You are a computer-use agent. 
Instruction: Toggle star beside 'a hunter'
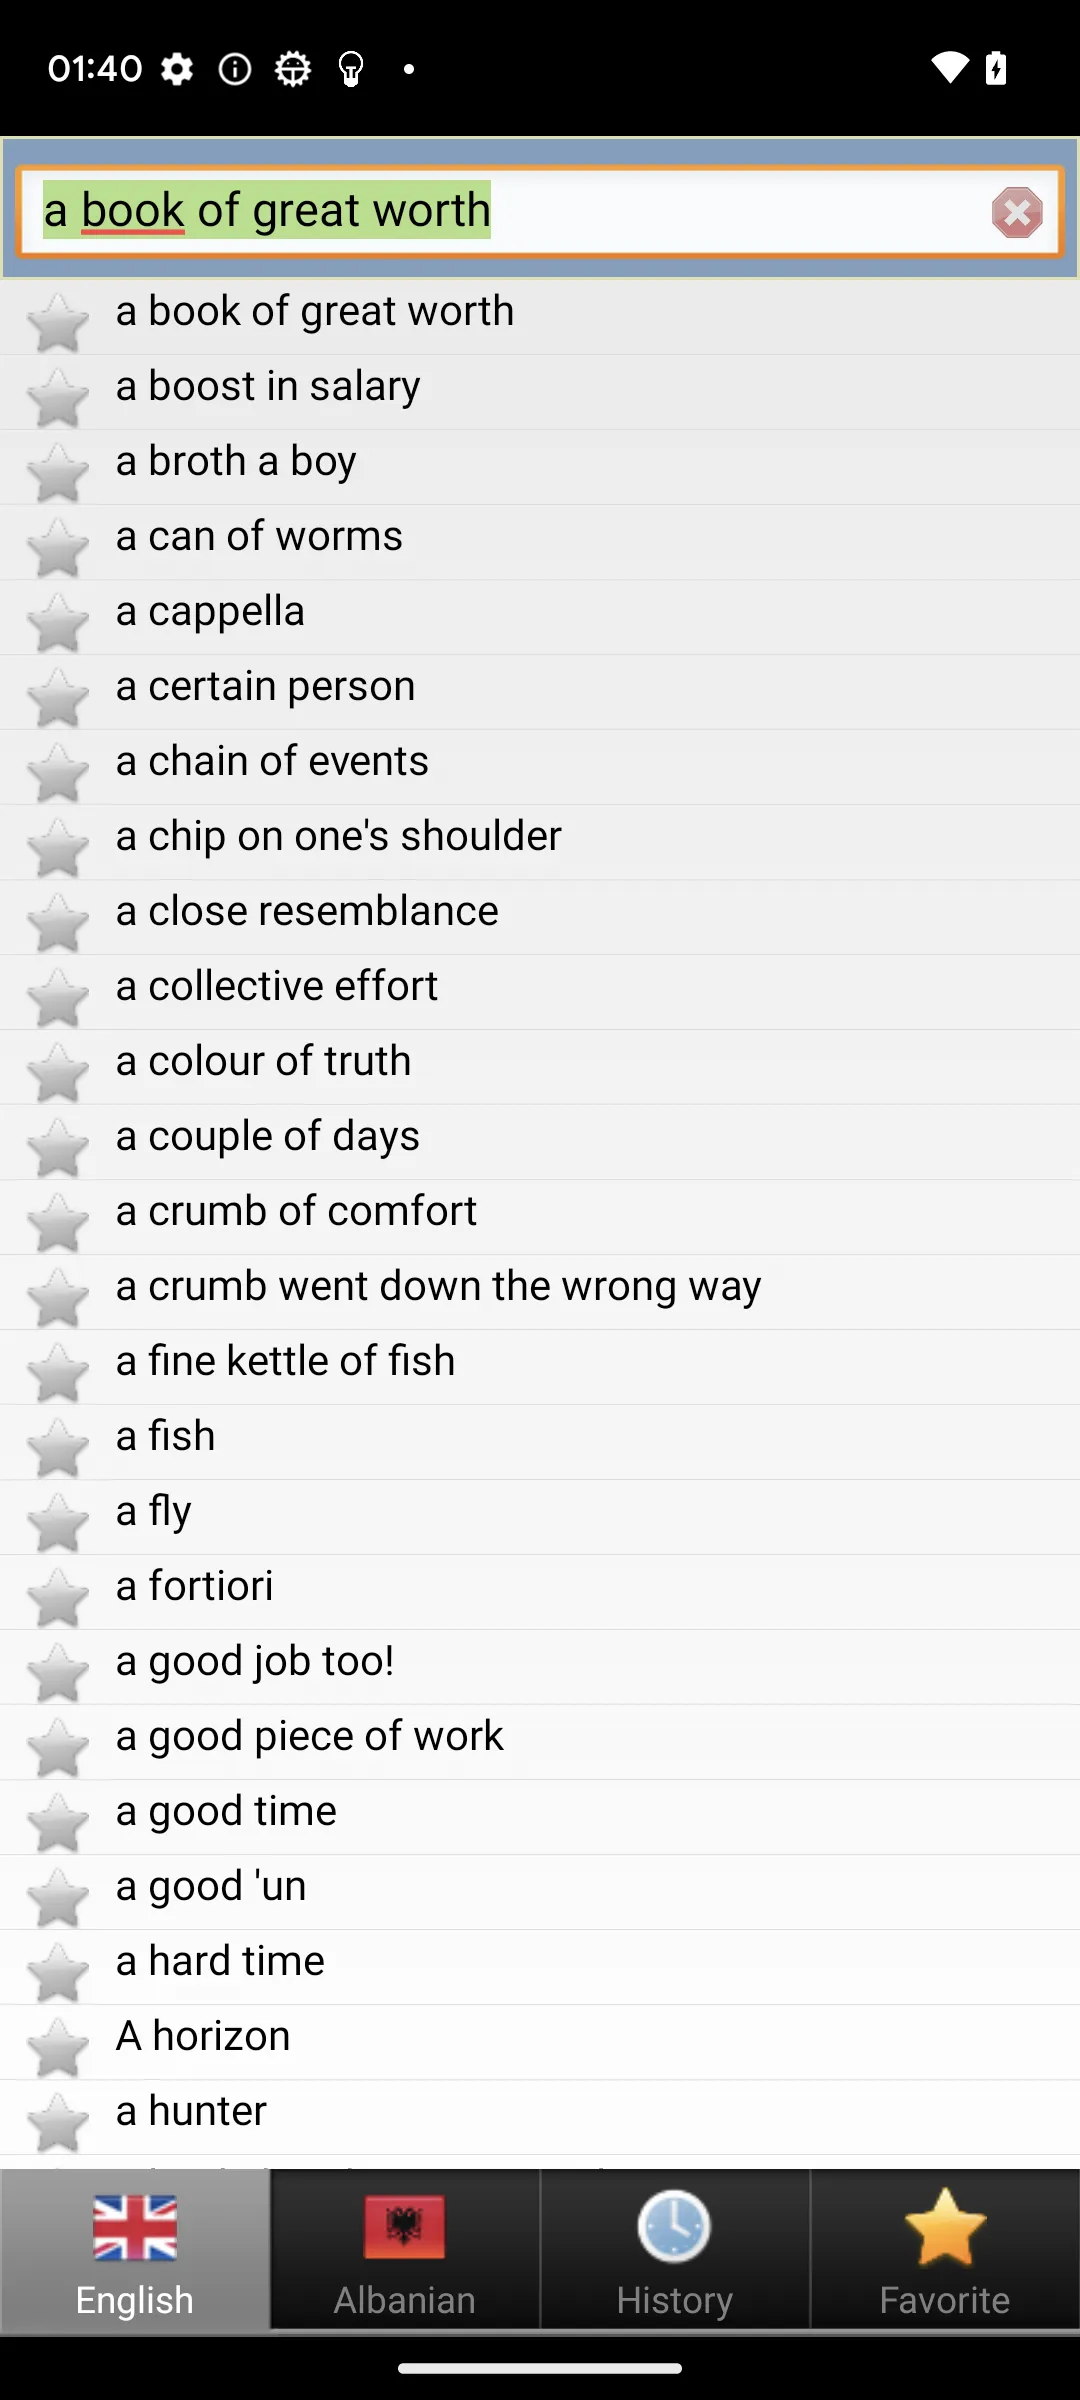(58, 2123)
